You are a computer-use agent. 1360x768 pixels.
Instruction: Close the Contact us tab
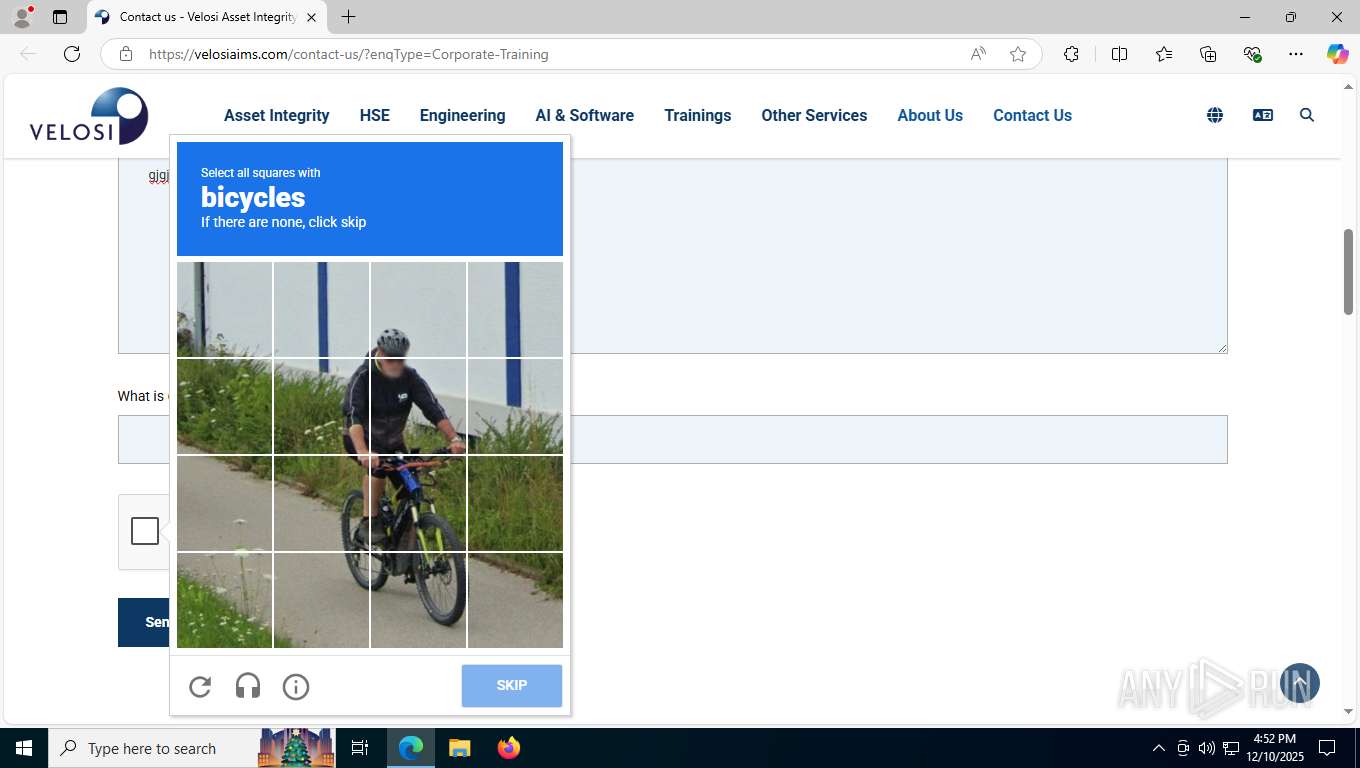pos(311,17)
